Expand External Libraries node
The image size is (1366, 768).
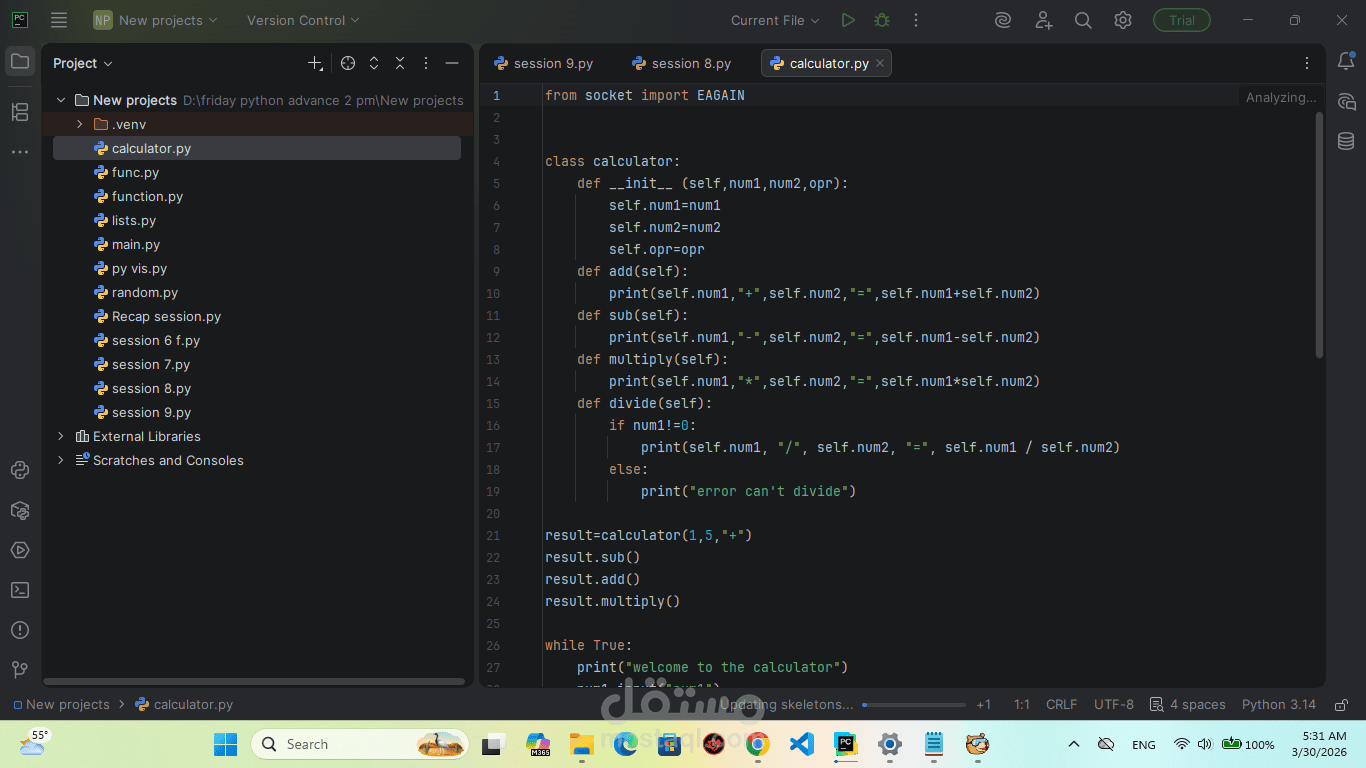coord(61,436)
